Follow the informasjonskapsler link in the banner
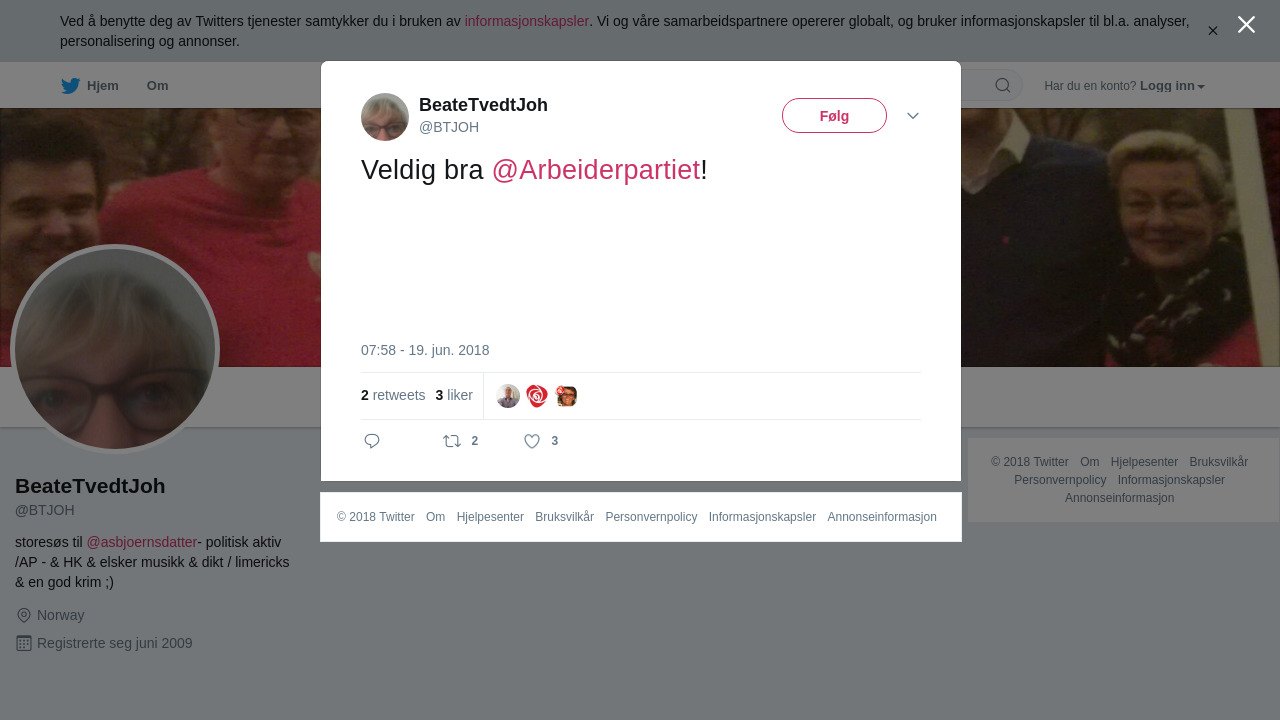The height and width of the screenshot is (720, 1280). tap(526, 21)
